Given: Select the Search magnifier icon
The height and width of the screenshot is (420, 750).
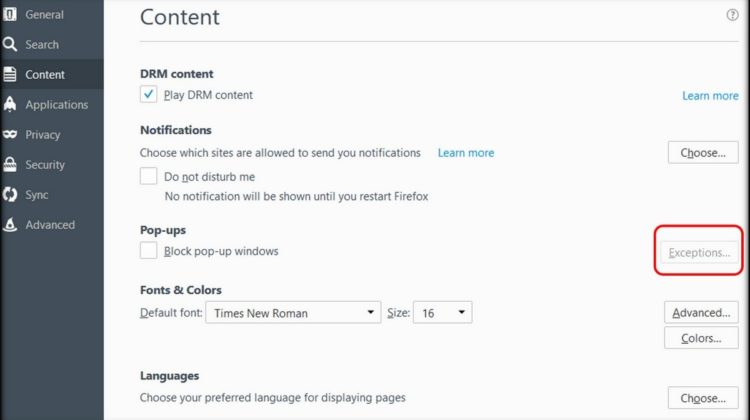Looking at the screenshot, I should [x=10, y=44].
